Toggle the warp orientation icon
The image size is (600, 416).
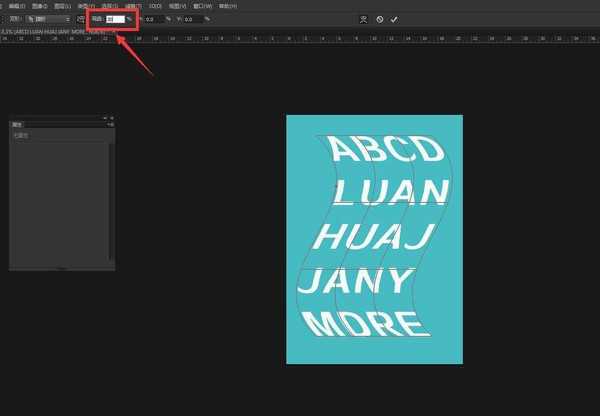[x=80, y=19]
